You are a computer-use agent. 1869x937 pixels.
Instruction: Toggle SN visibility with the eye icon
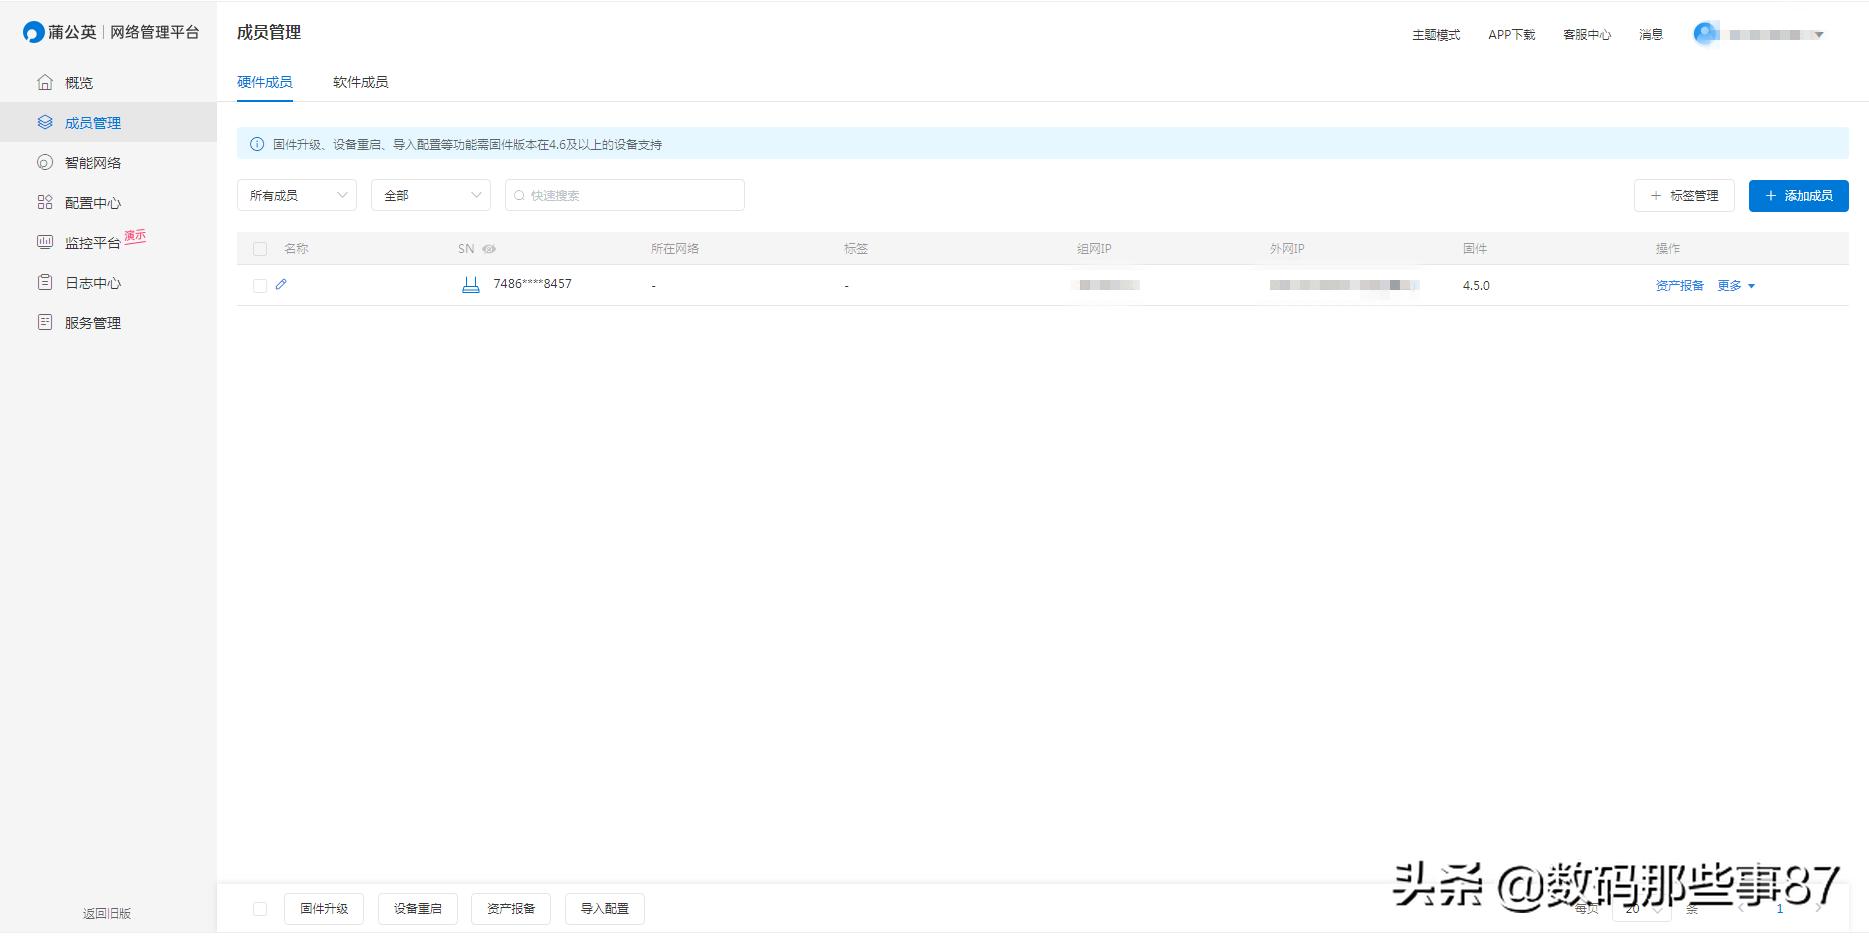(x=487, y=248)
